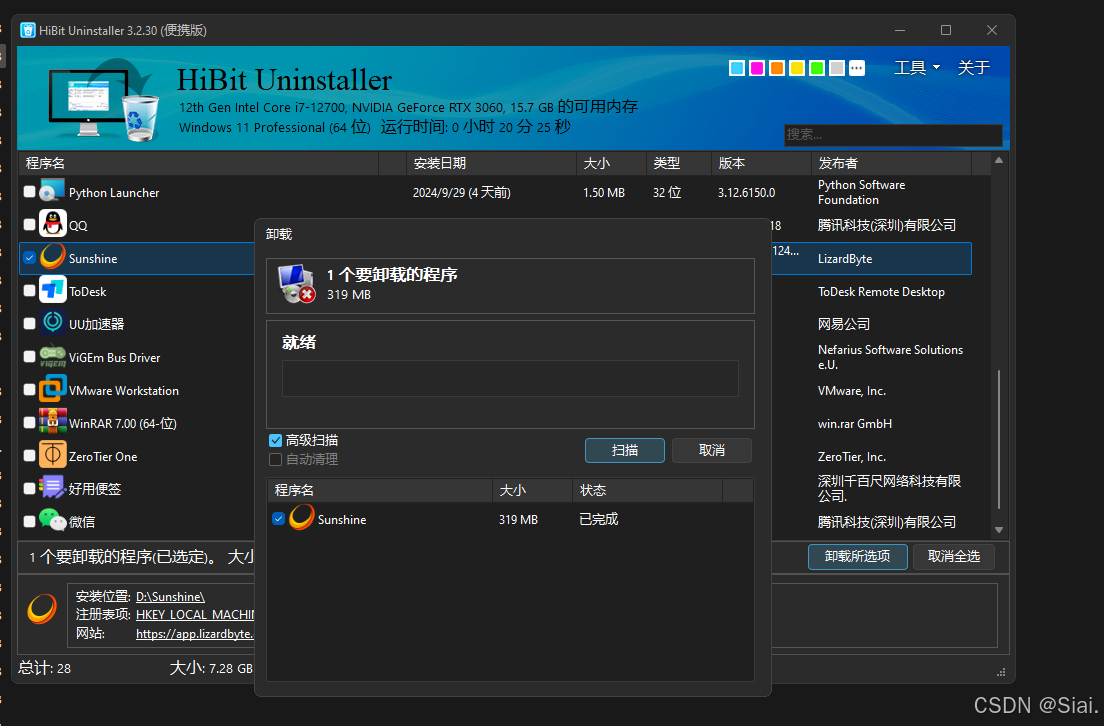Screen dimensions: 1104x726
Task: Click the large Sunshine icon in details panel
Action: point(42,608)
